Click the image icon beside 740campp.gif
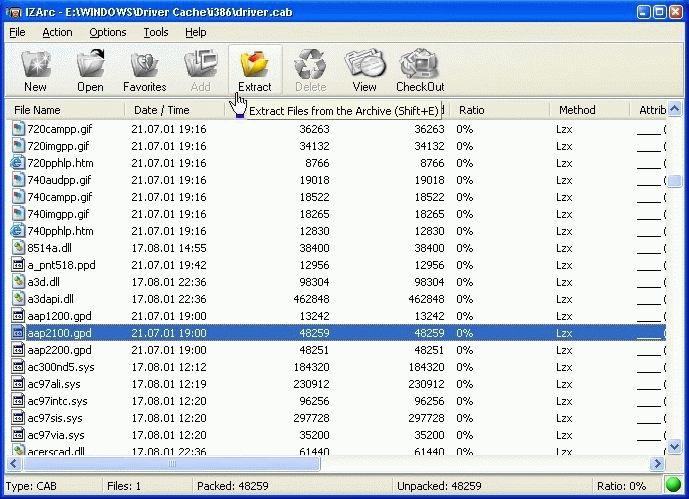 pos(18,197)
